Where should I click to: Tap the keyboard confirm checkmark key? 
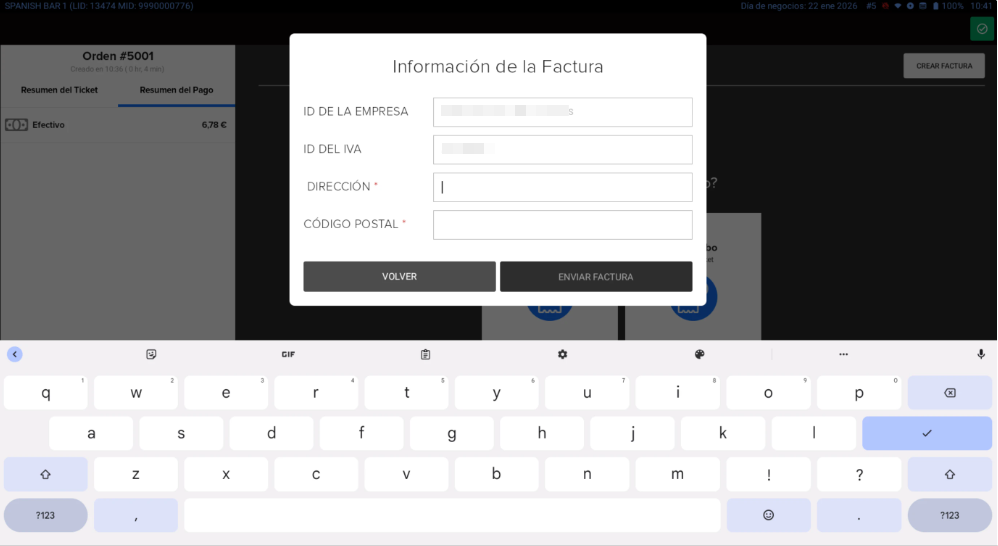tap(927, 433)
